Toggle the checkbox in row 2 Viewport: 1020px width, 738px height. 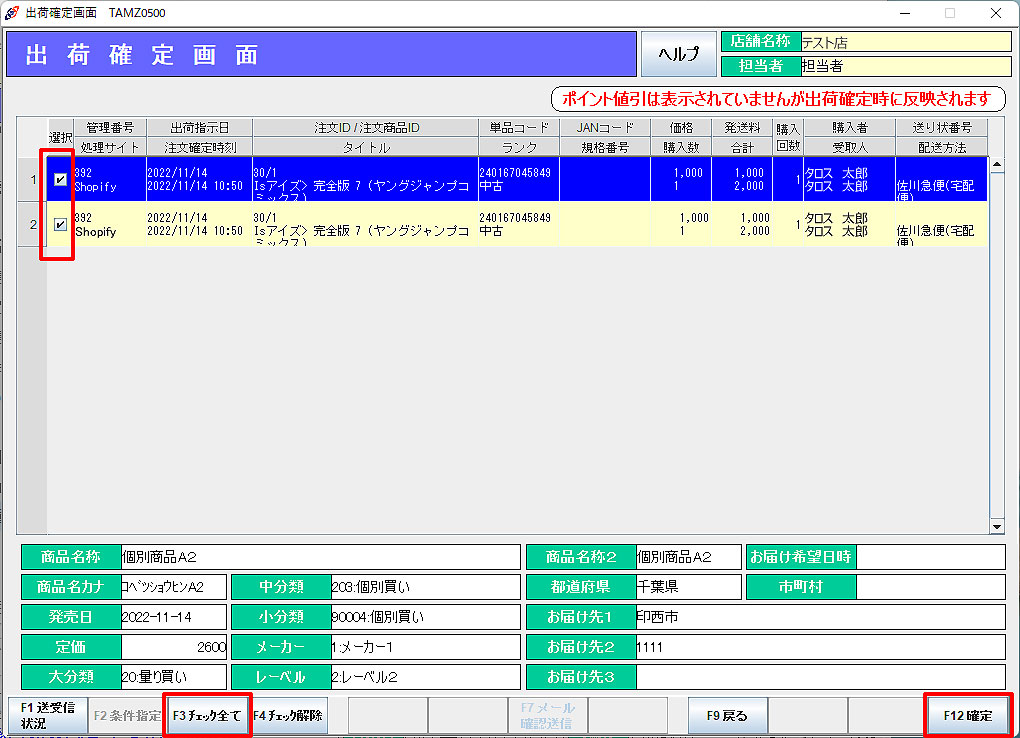61,225
